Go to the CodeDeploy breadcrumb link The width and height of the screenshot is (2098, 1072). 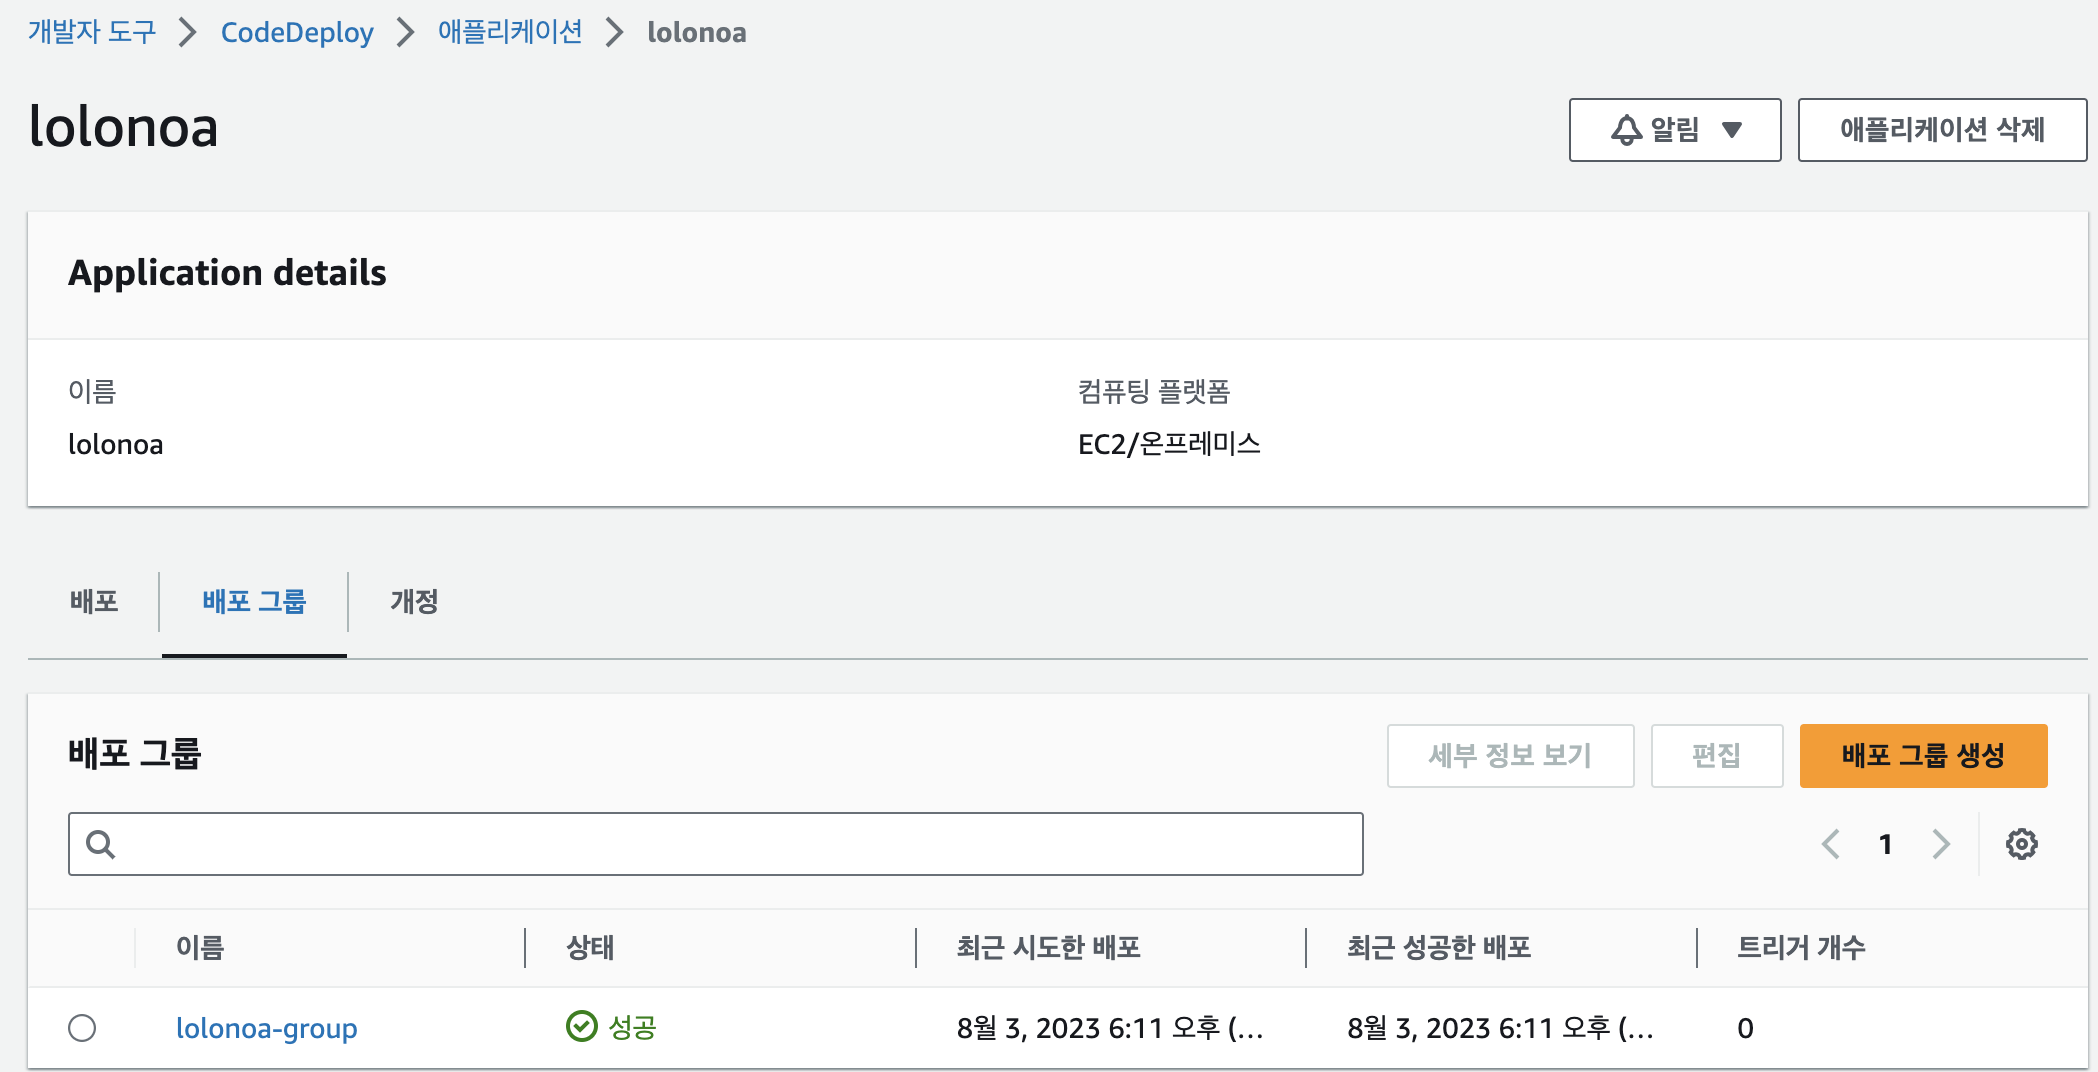(x=297, y=32)
